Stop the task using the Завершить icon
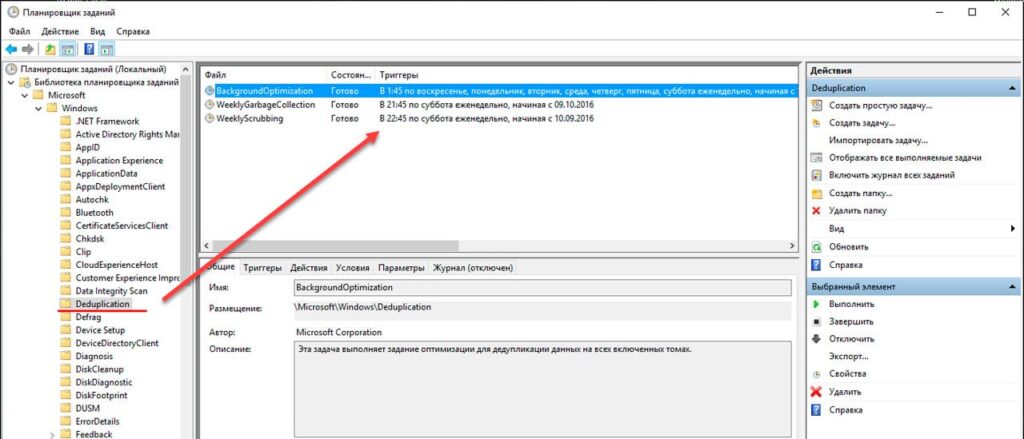Image resolution: width=1024 pixels, height=439 pixels. tap(851, 321)
